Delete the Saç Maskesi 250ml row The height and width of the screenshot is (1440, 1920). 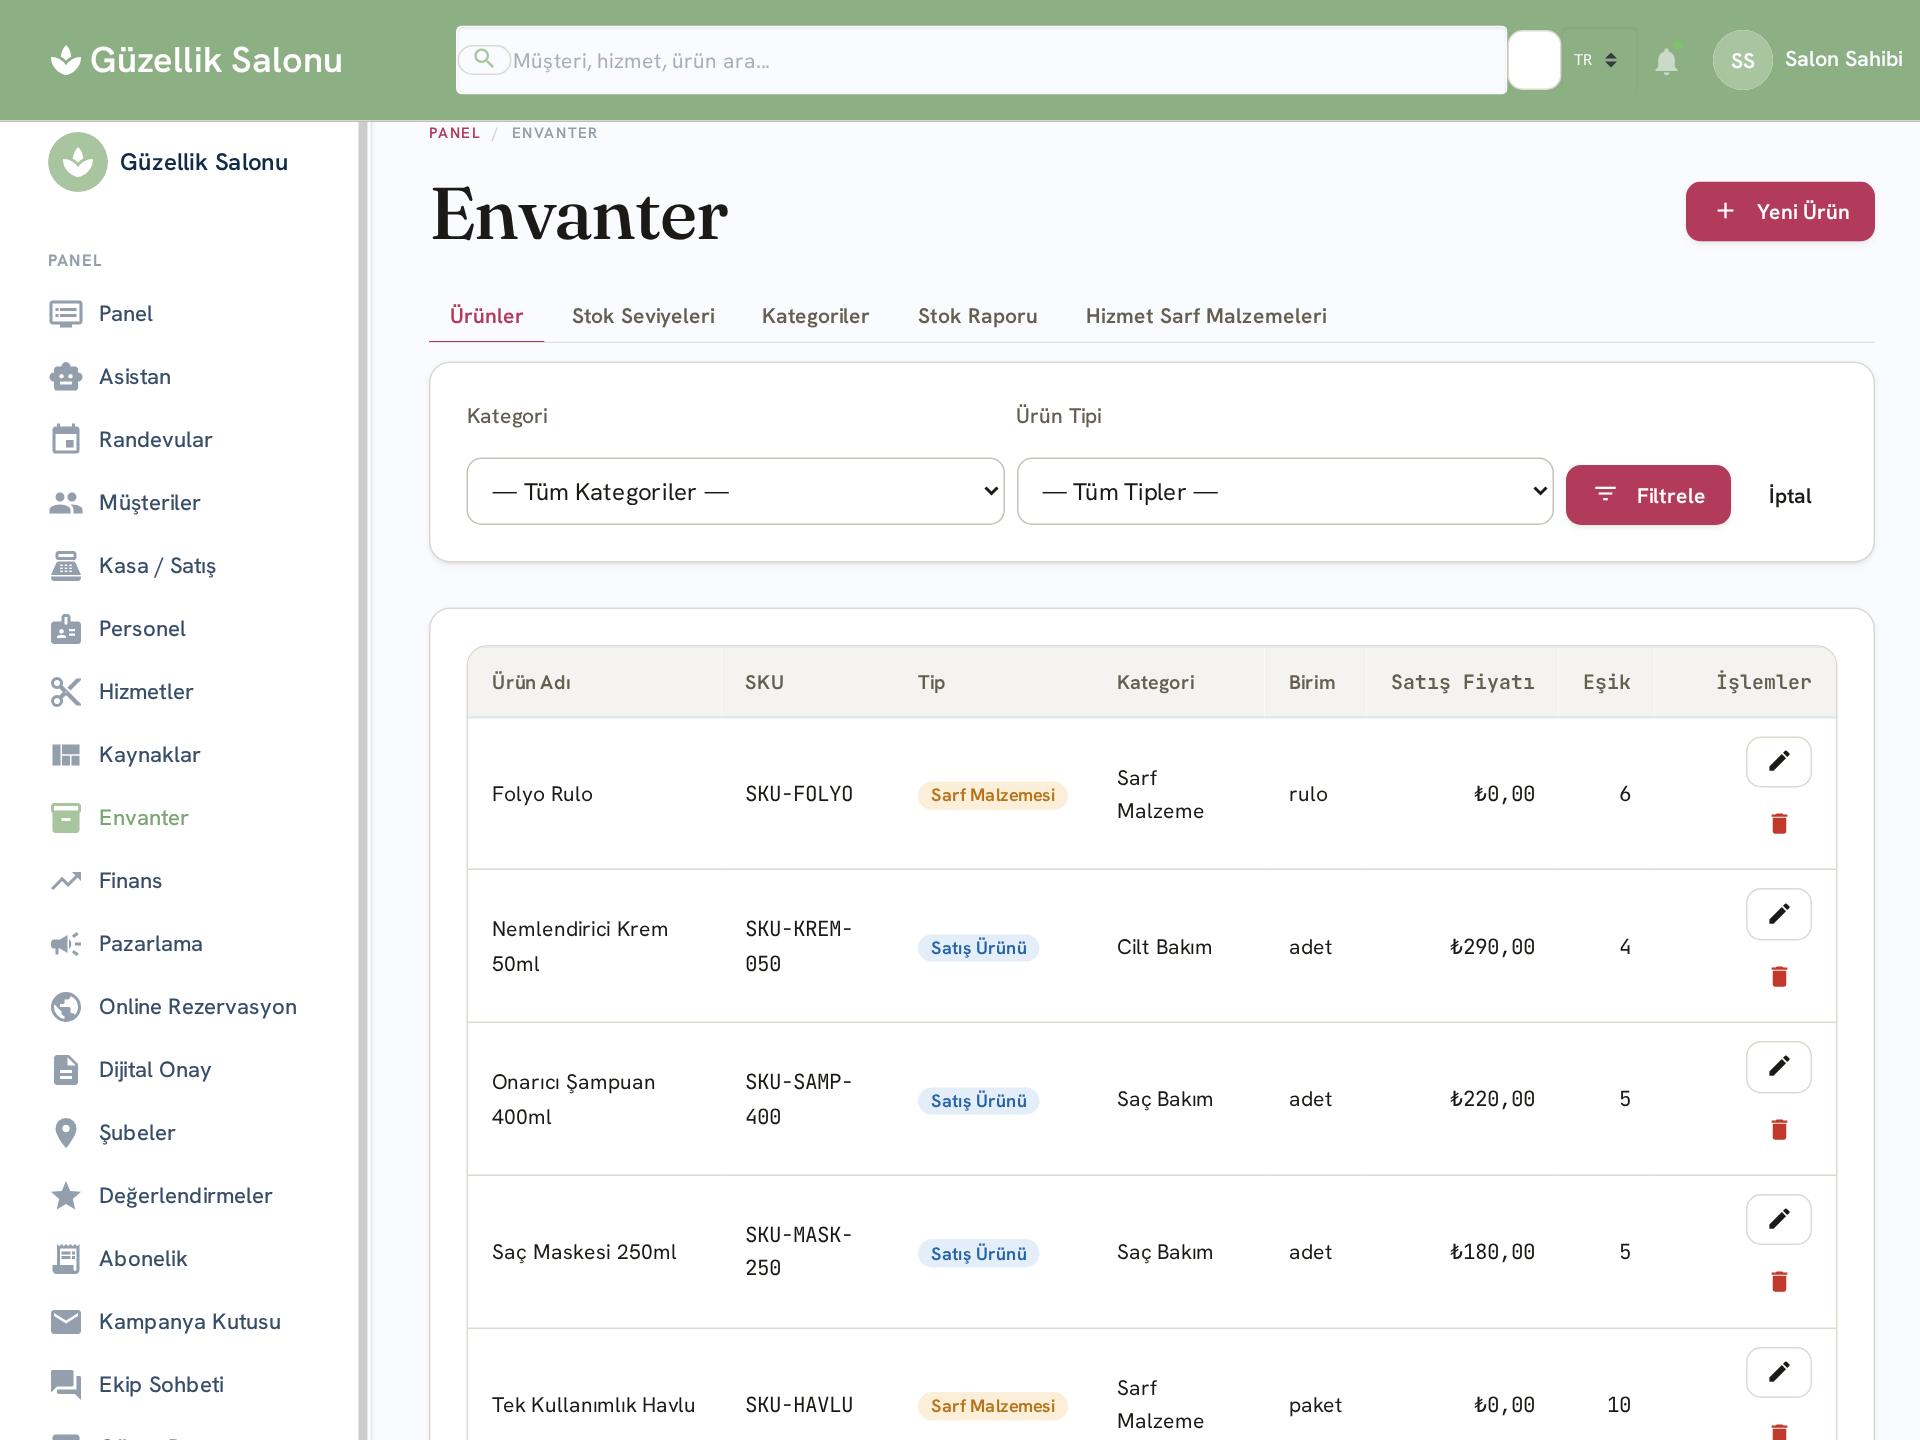[x=1778, y=1282]
